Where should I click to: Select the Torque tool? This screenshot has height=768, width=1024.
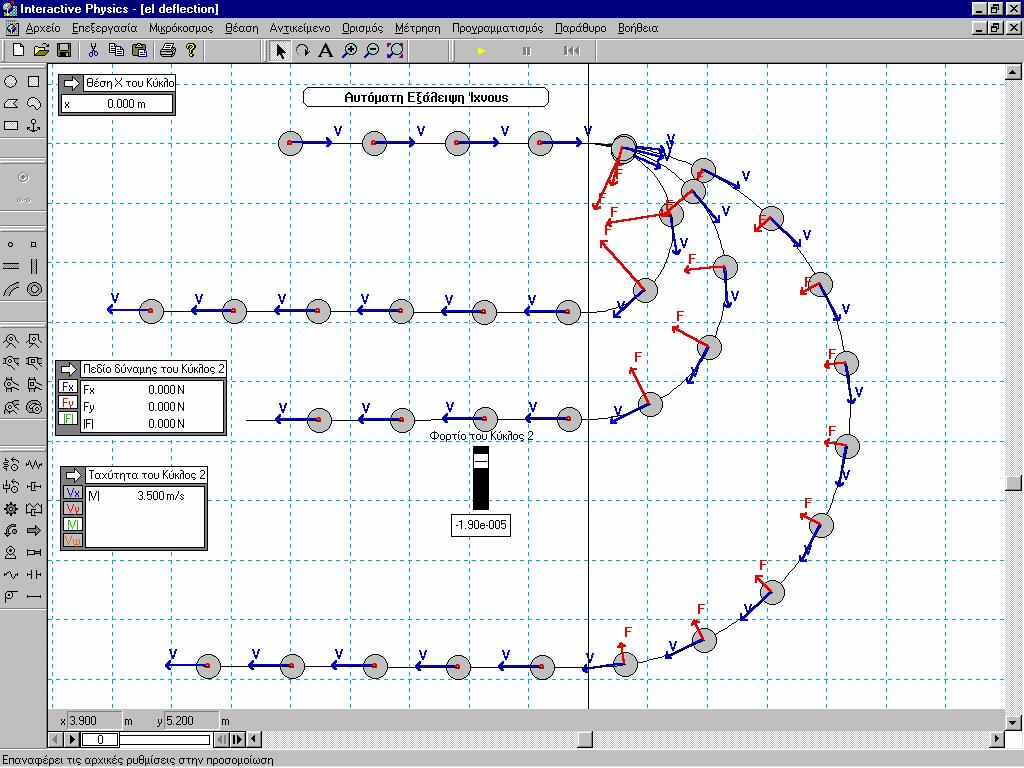click(x=11, y=530)
